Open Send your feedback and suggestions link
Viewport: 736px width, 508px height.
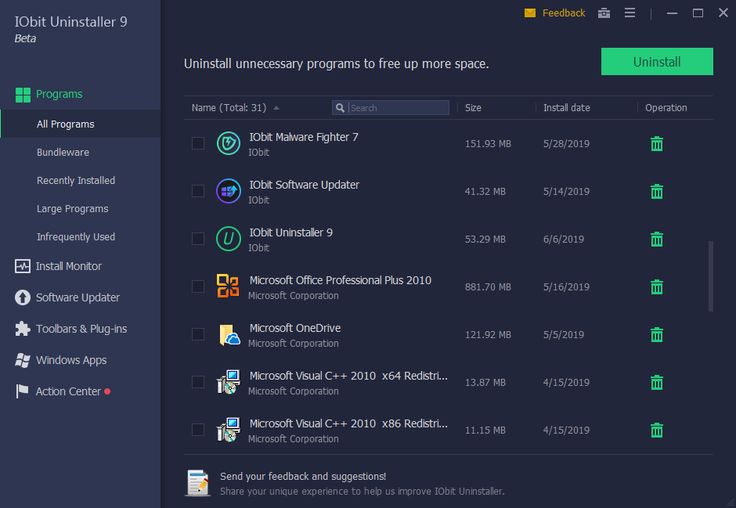click(x=303, y=476)
